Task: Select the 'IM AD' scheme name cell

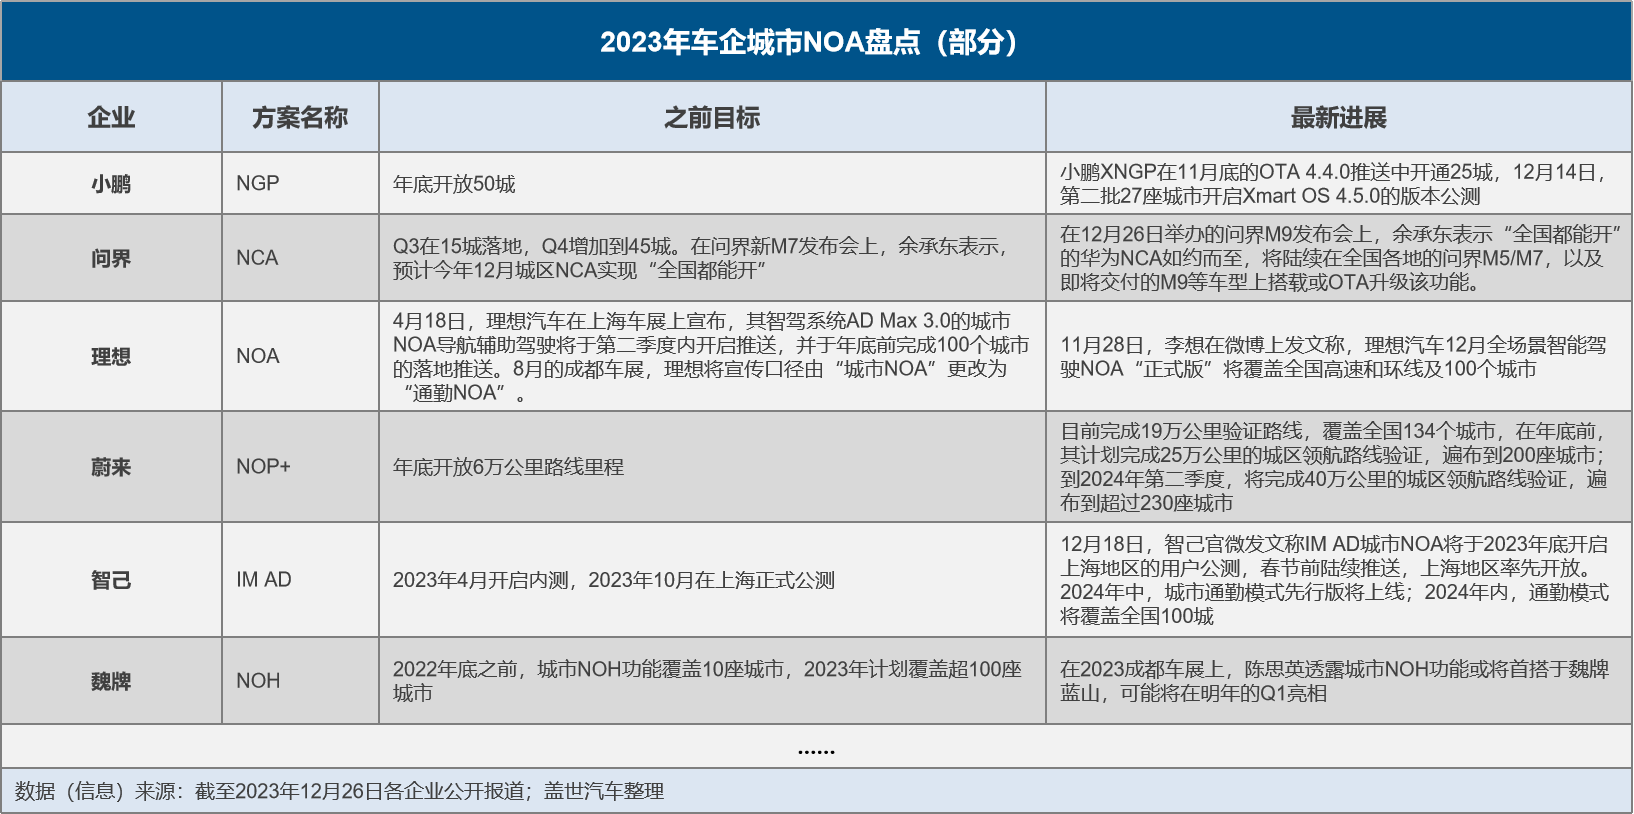Action: coord(300,580)
